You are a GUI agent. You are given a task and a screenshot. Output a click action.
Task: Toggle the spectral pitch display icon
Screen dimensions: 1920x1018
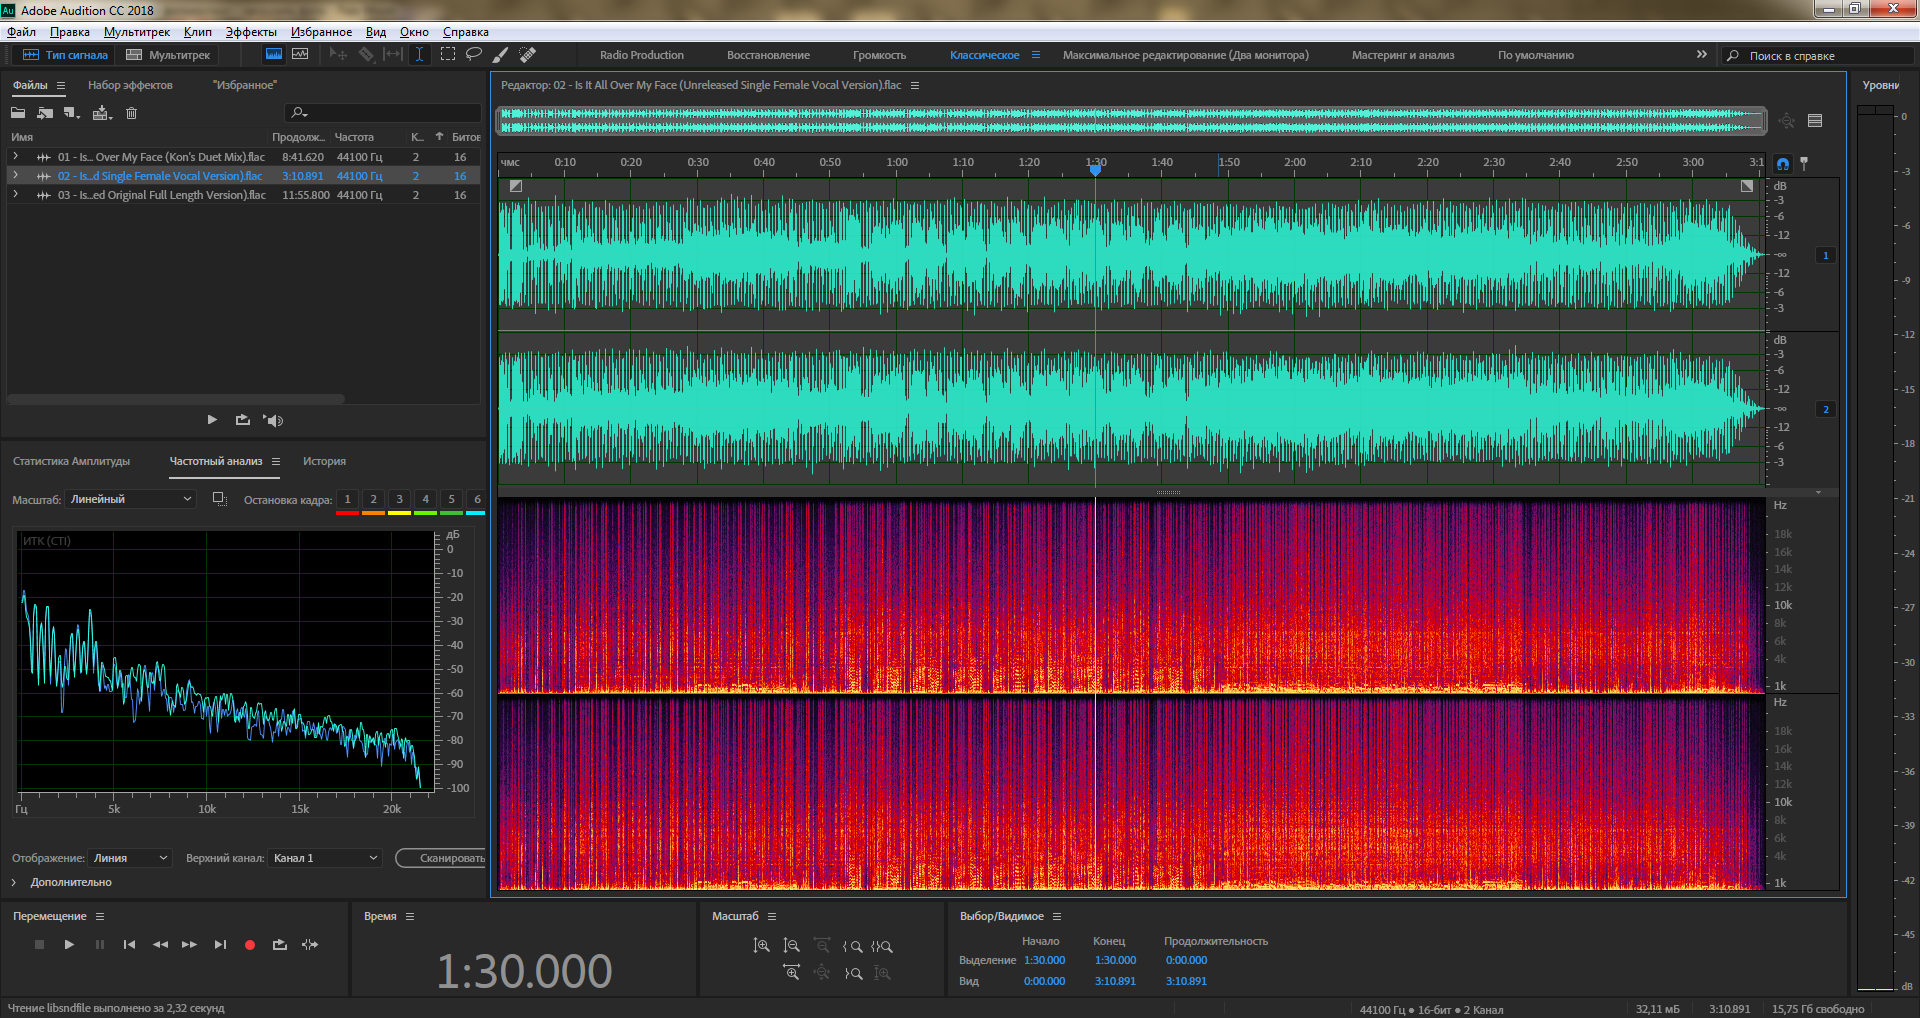(300, 54)
